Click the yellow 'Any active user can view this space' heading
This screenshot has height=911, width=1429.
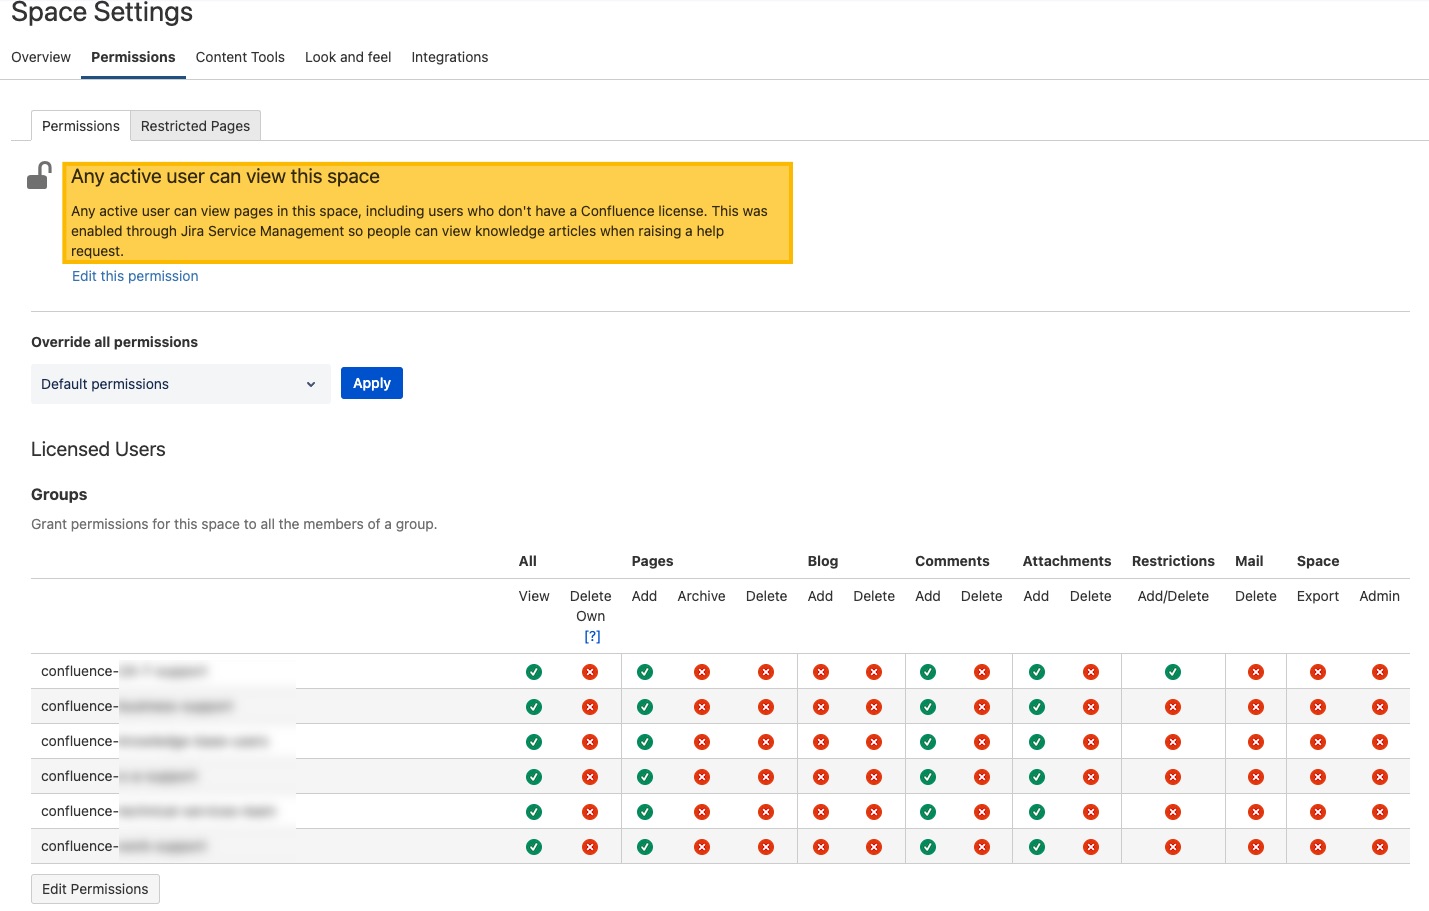pos(225,176)
